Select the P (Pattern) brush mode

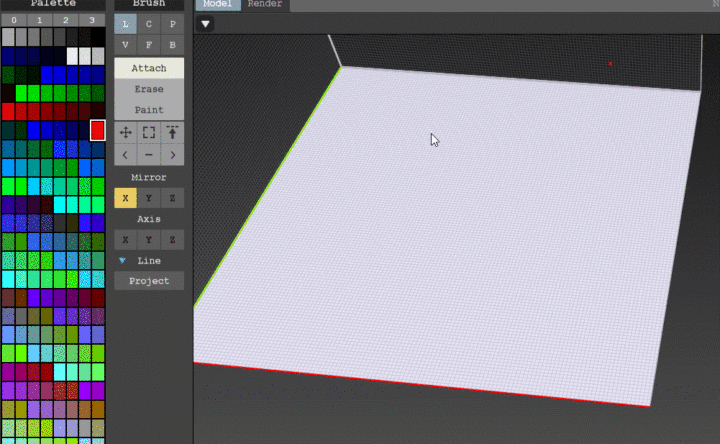tap(173, 24)
